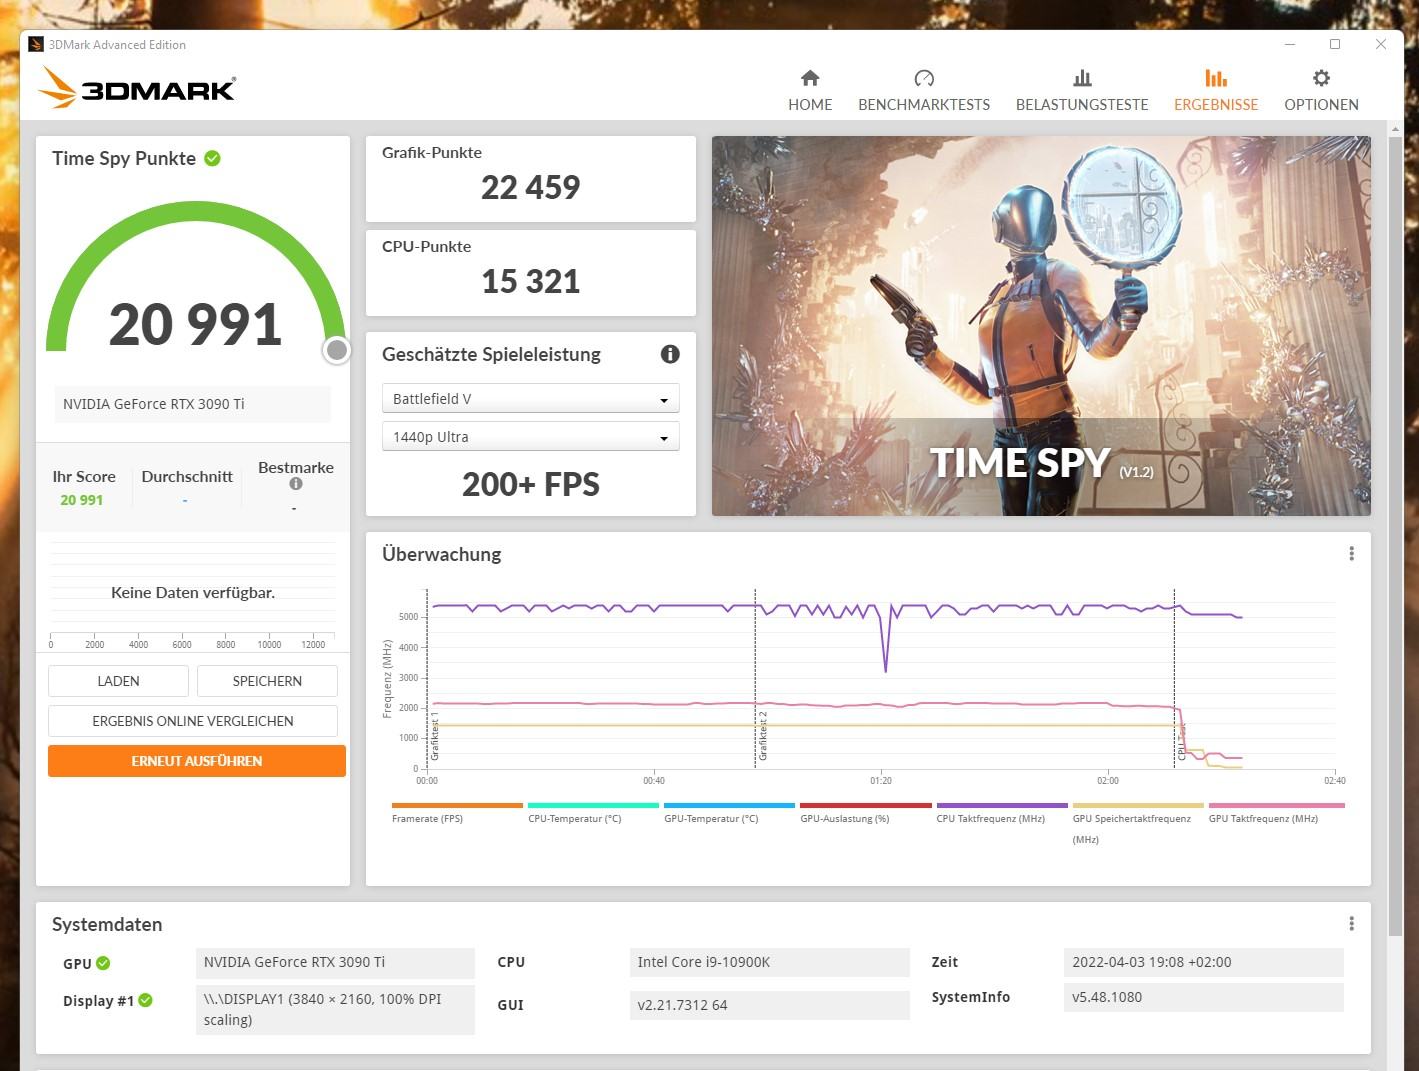Click ERGEBNIS ONLINE VERGLEICHEN button
This screenshot has height=1071, width=1419.
(x=193, y=721)
